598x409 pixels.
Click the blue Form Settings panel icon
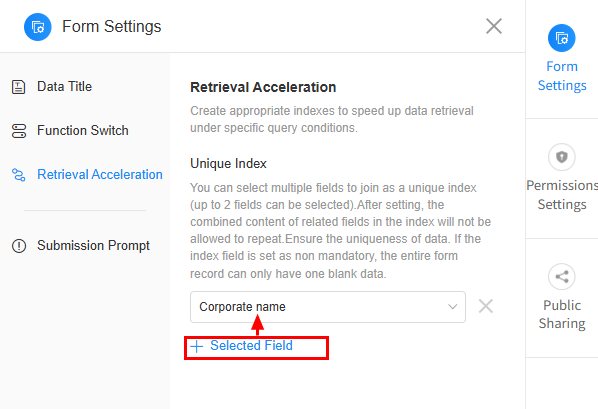click(561, 38)
